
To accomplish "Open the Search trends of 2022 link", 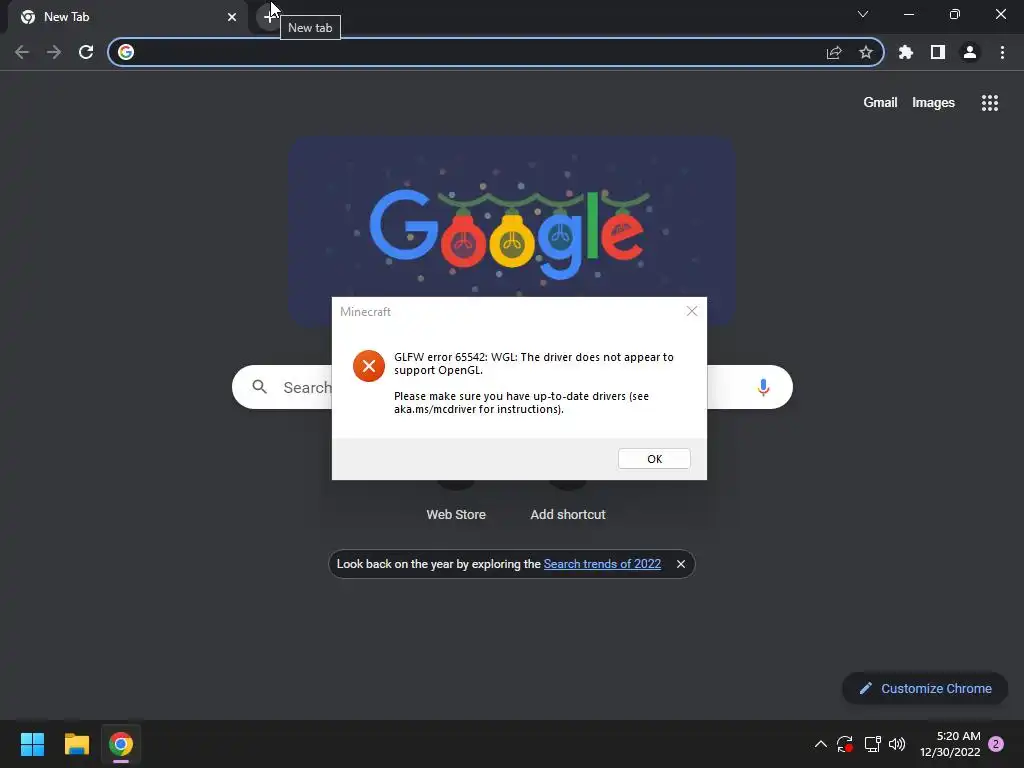I will pos(602,564).
